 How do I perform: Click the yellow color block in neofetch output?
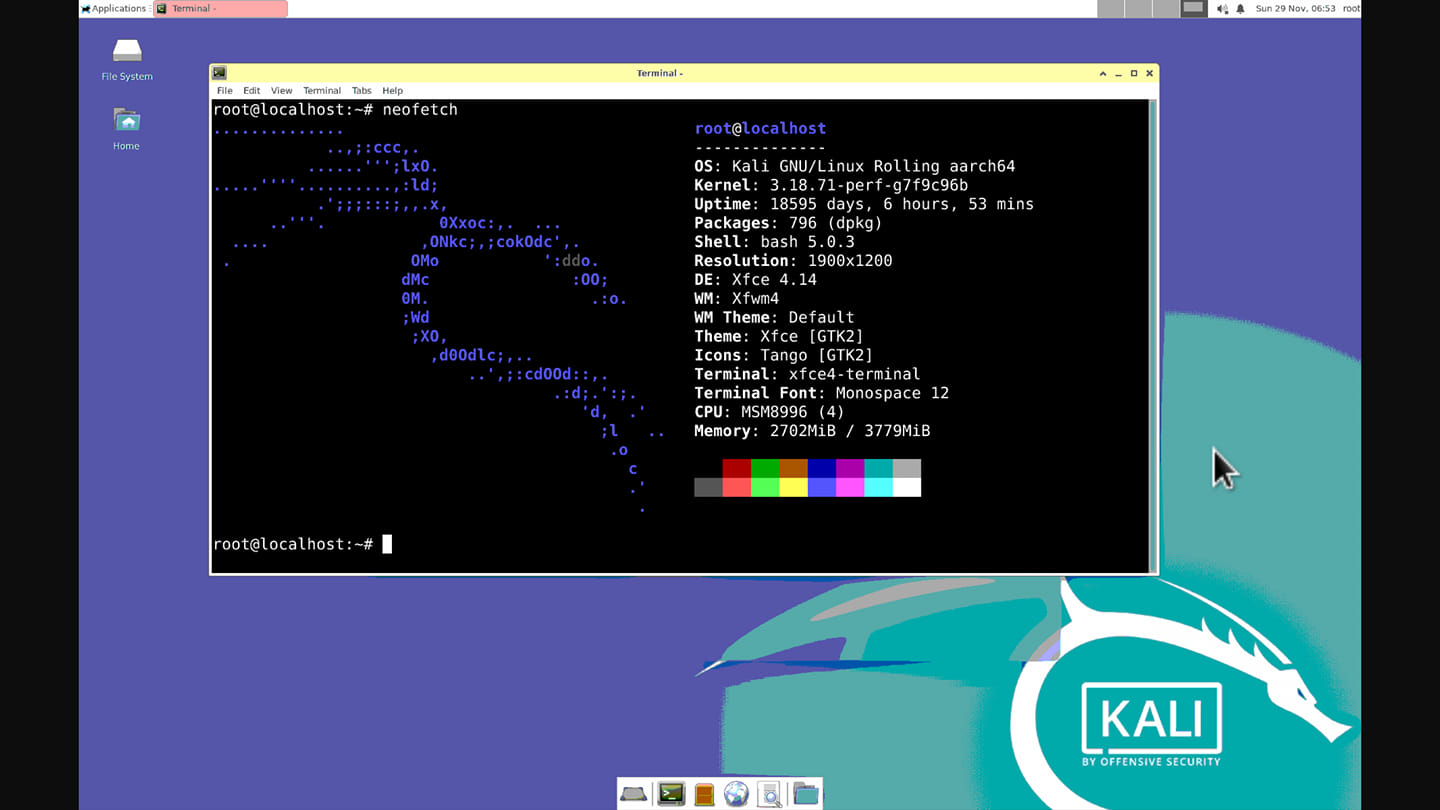point(793,487)
